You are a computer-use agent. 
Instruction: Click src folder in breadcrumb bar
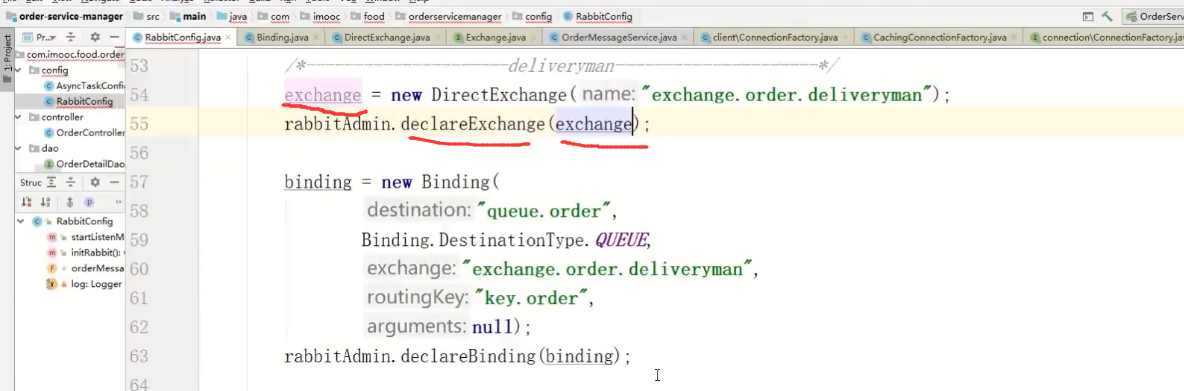point(146,16)
